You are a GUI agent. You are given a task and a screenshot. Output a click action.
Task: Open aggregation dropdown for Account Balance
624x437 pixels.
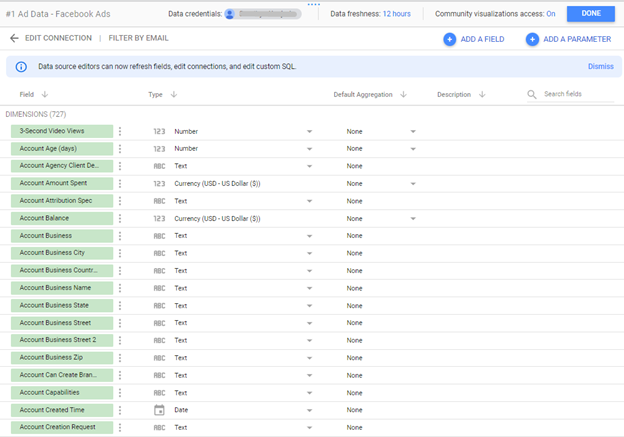(x=413, y=218)
